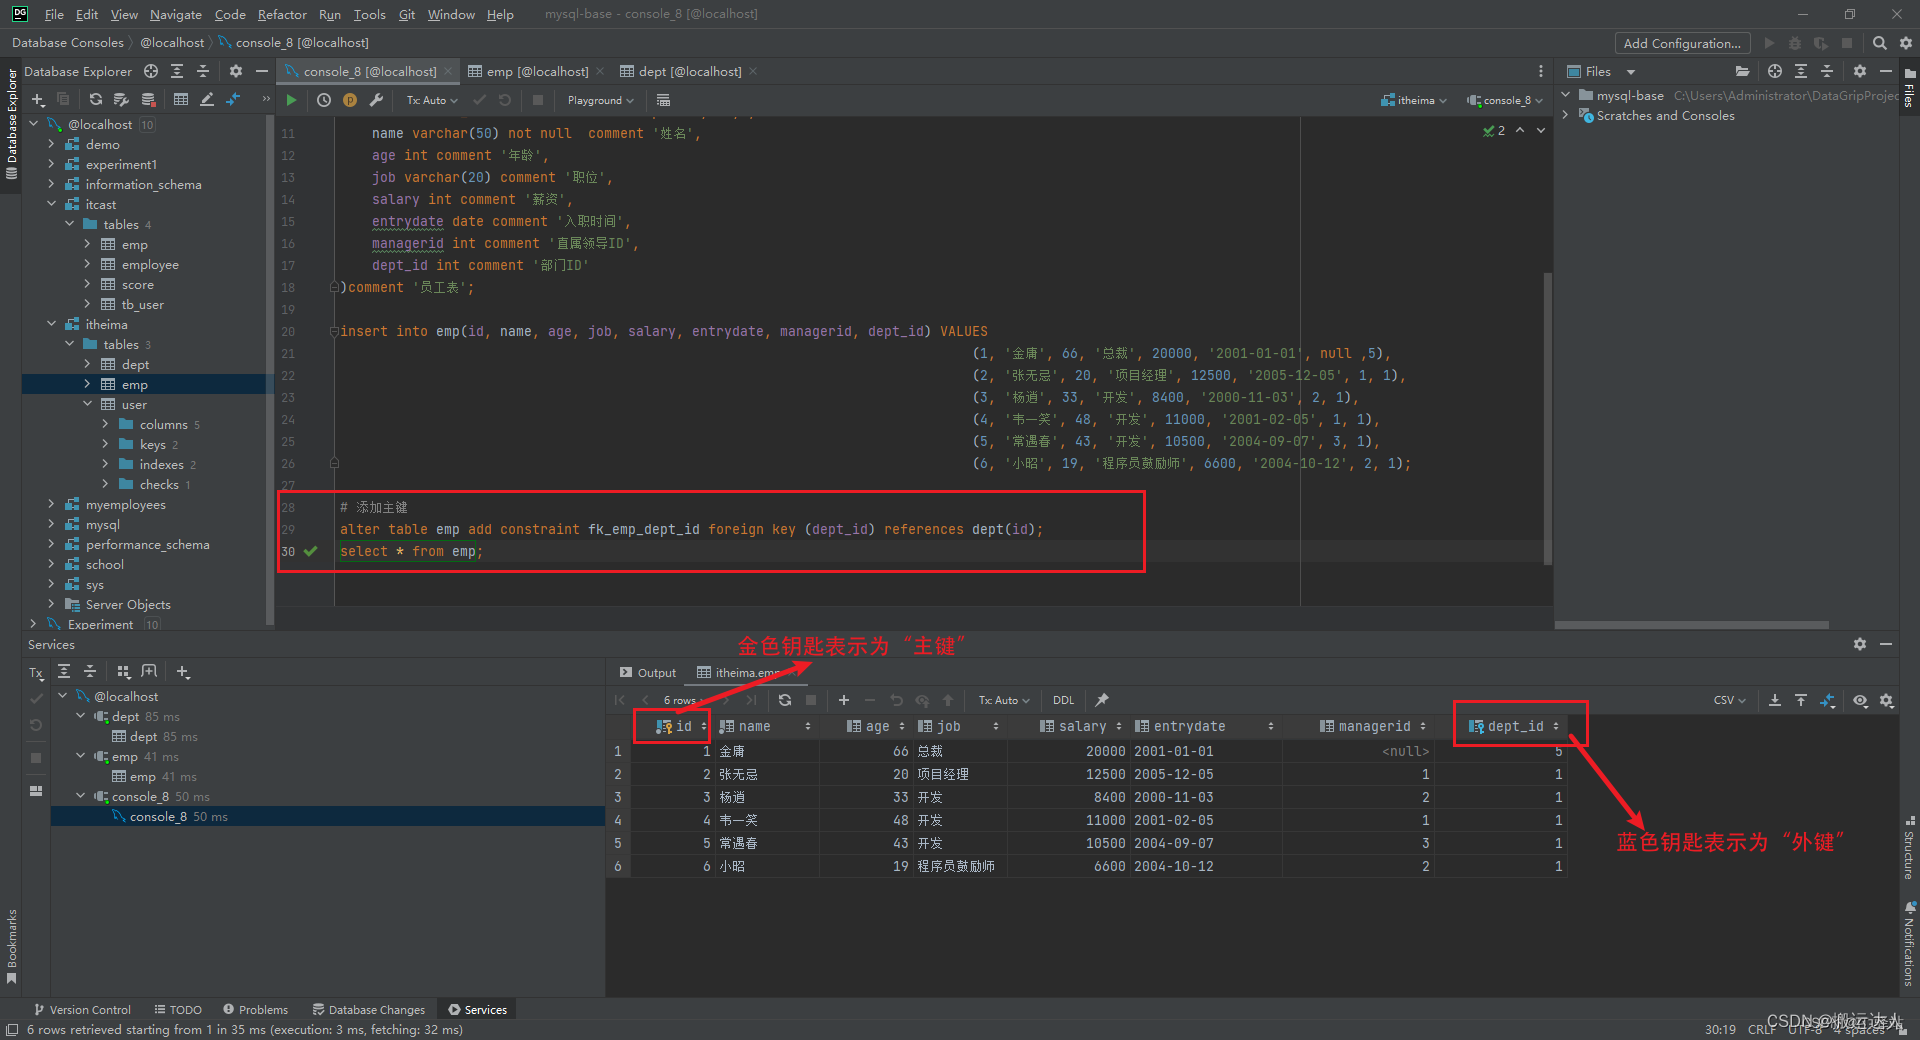Image resolution: width=1920 pixels, height=1040 pixels.
Task: Reload result grid page icon
Action: pyautogui.click(x=785, y=700)
